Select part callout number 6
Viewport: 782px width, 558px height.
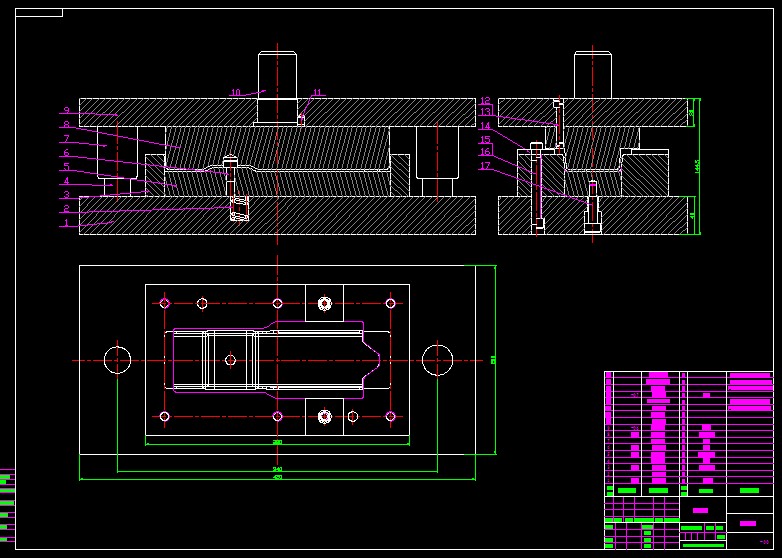click(x=66, y=153)
